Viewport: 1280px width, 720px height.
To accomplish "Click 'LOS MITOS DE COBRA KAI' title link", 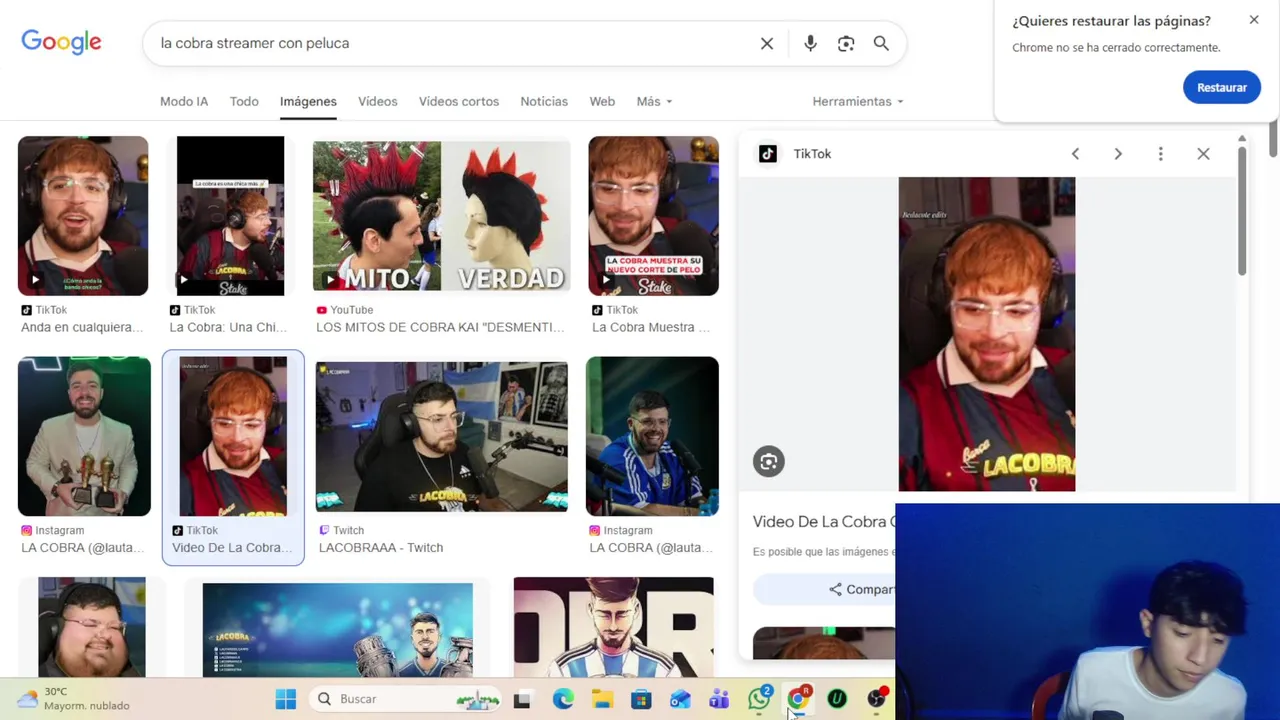I will [x=439, y=327].
